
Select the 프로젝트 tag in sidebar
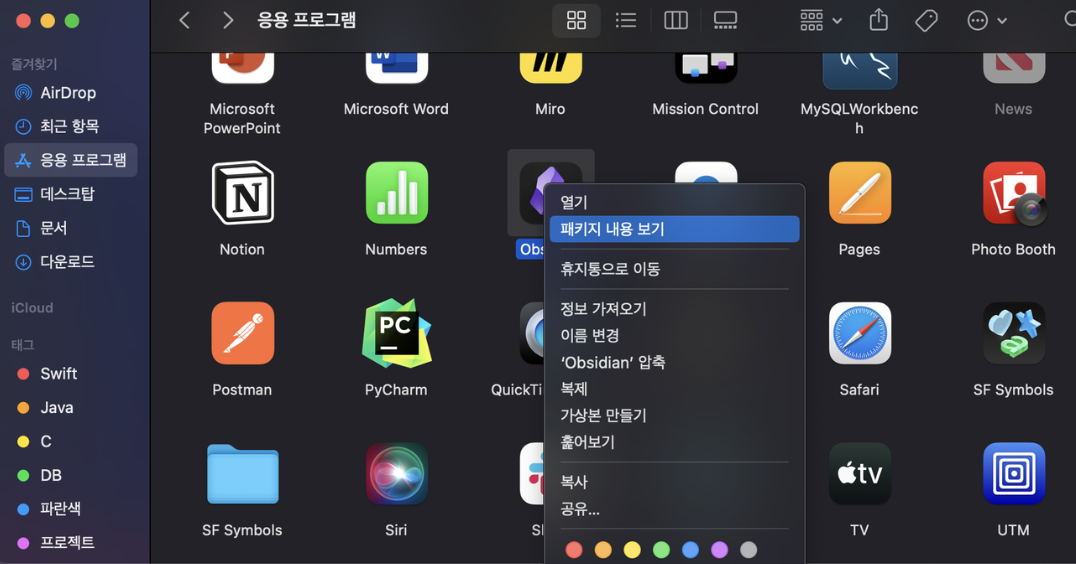tap(71, 542)
